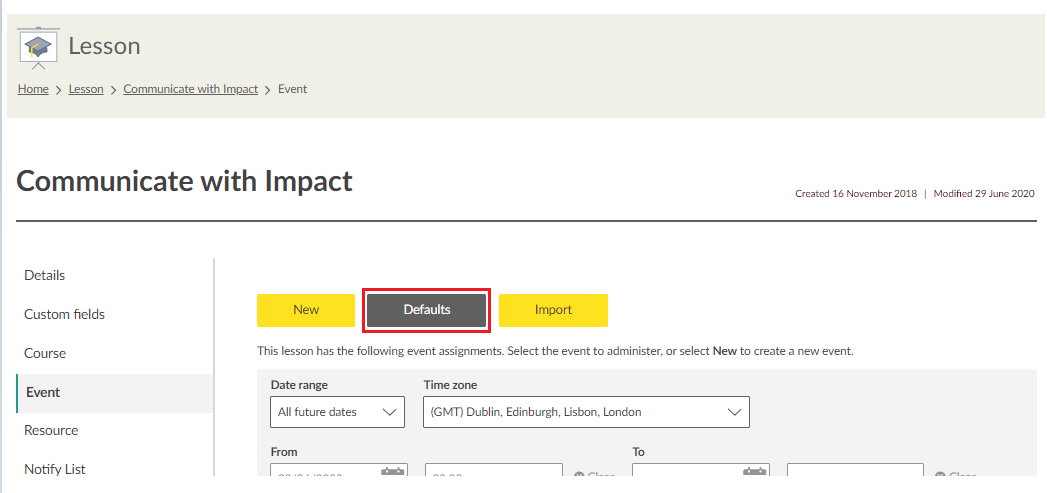Expand the Date range dropdown
Image resolution: width=1047 pixels, height=493 pixels.
click(337, 412)
